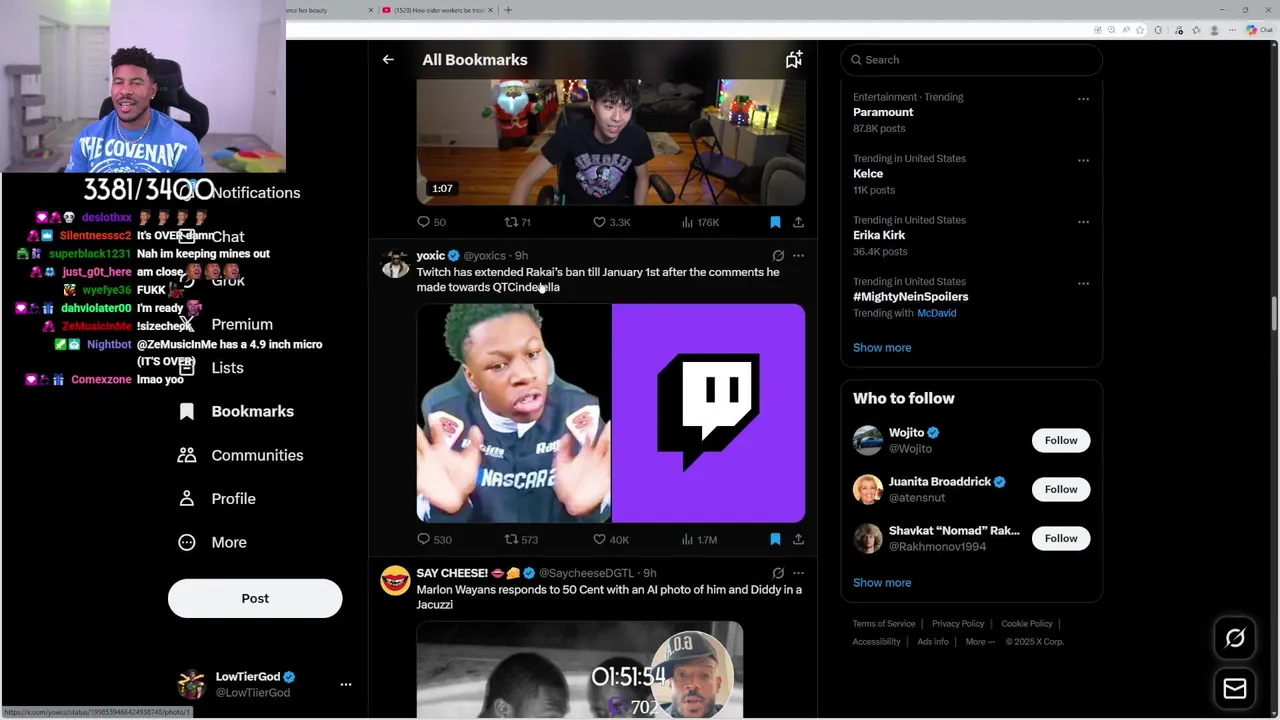Open Terms of Service footer link
This screenshot has height=720, width=1280.
coord(884,624)
